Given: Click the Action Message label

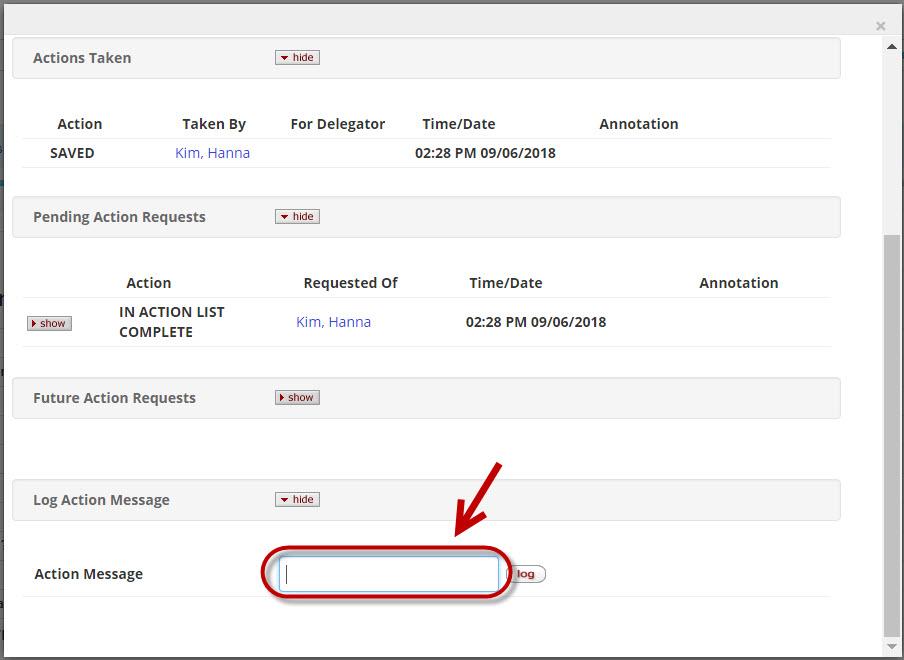Looking at the screenshot, I should click(x=89, y=574).
